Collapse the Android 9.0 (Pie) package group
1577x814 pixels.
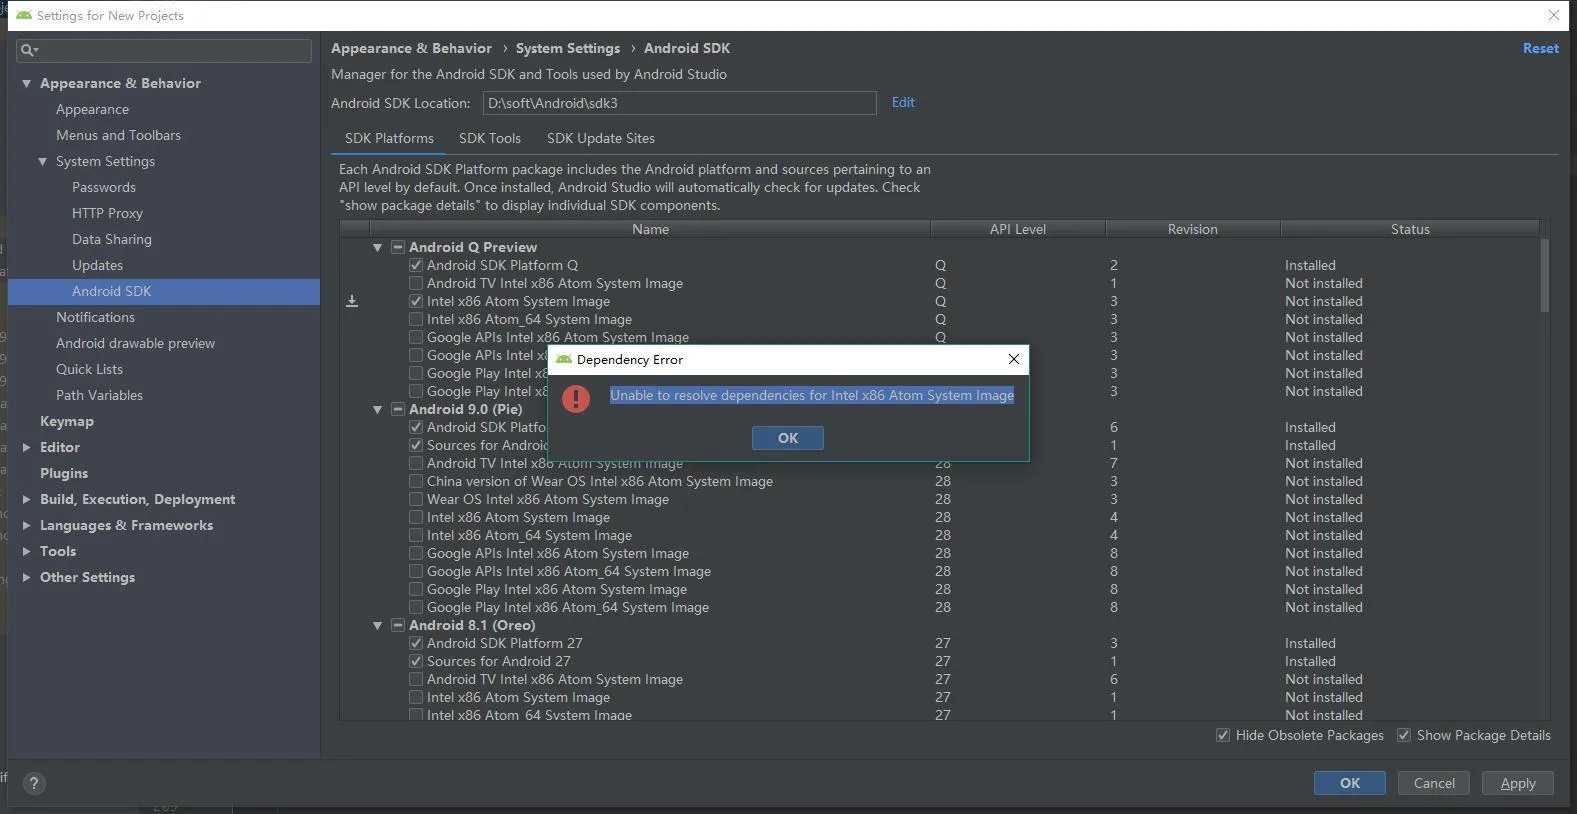[x=378, y=409]
